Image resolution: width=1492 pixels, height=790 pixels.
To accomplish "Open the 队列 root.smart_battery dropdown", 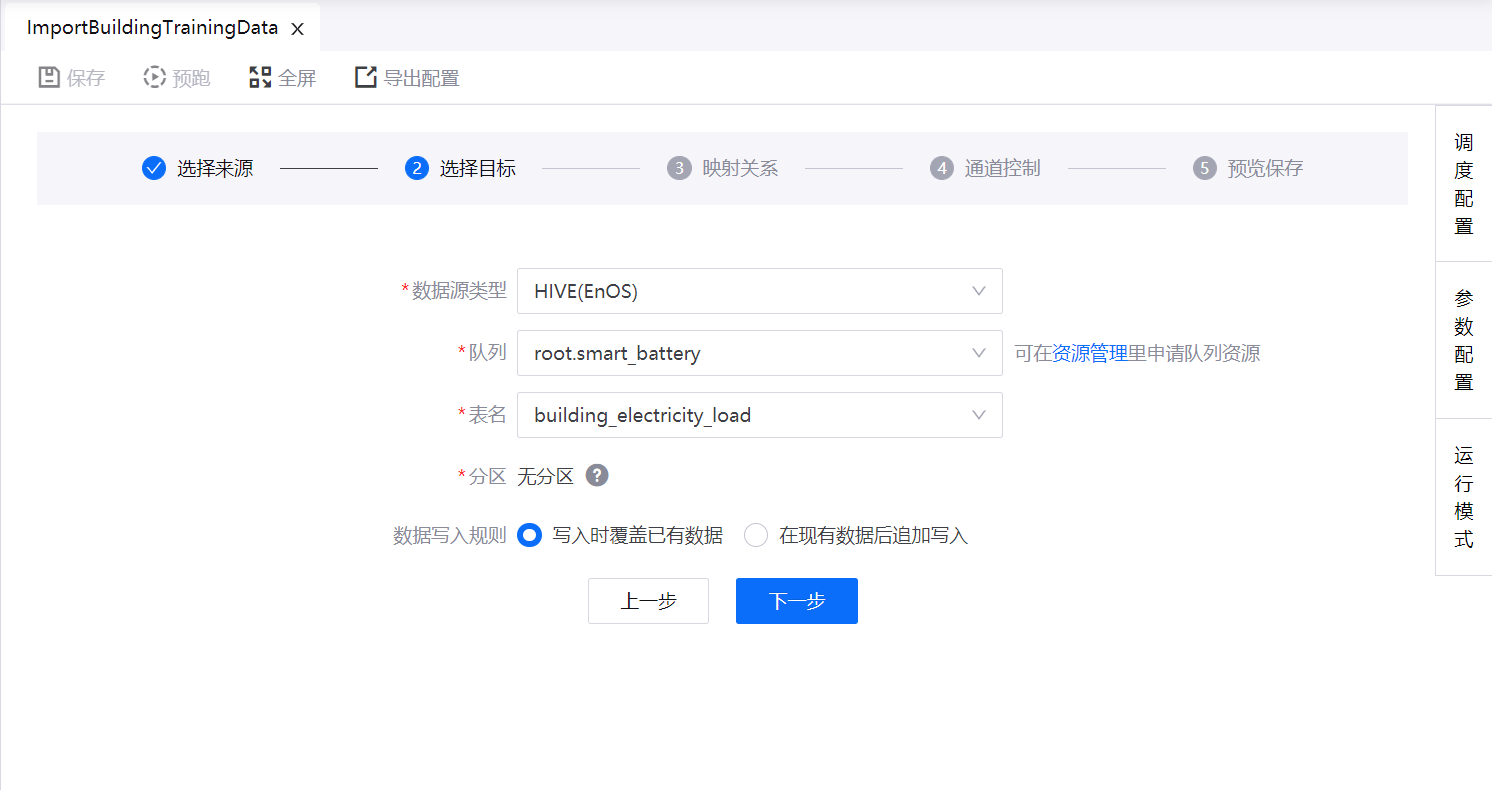I will click(x=760, y=353).
